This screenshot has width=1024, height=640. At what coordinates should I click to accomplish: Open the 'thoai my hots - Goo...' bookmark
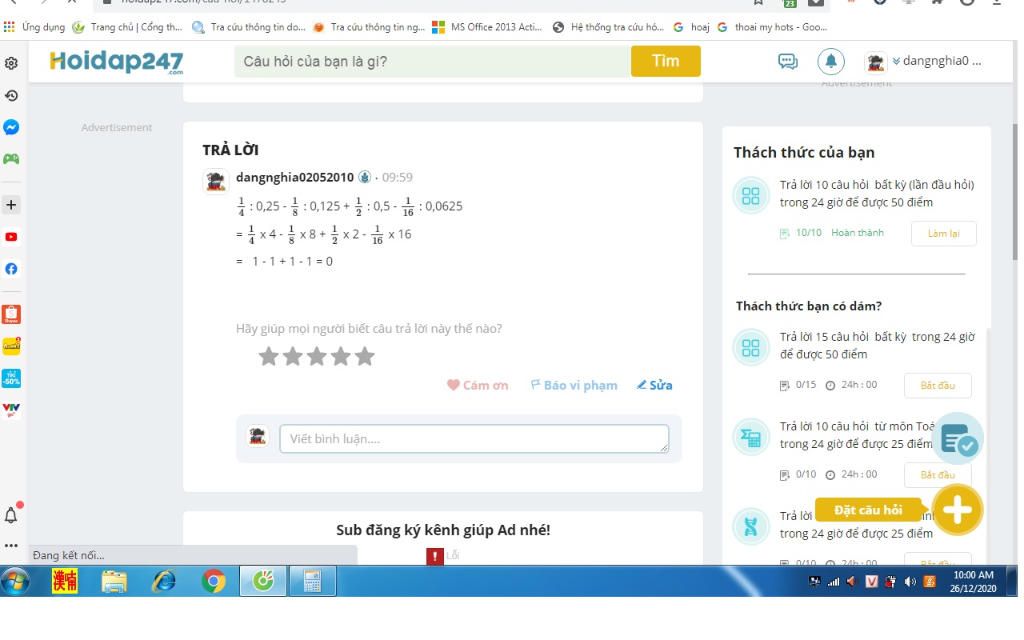pos(772,27)
